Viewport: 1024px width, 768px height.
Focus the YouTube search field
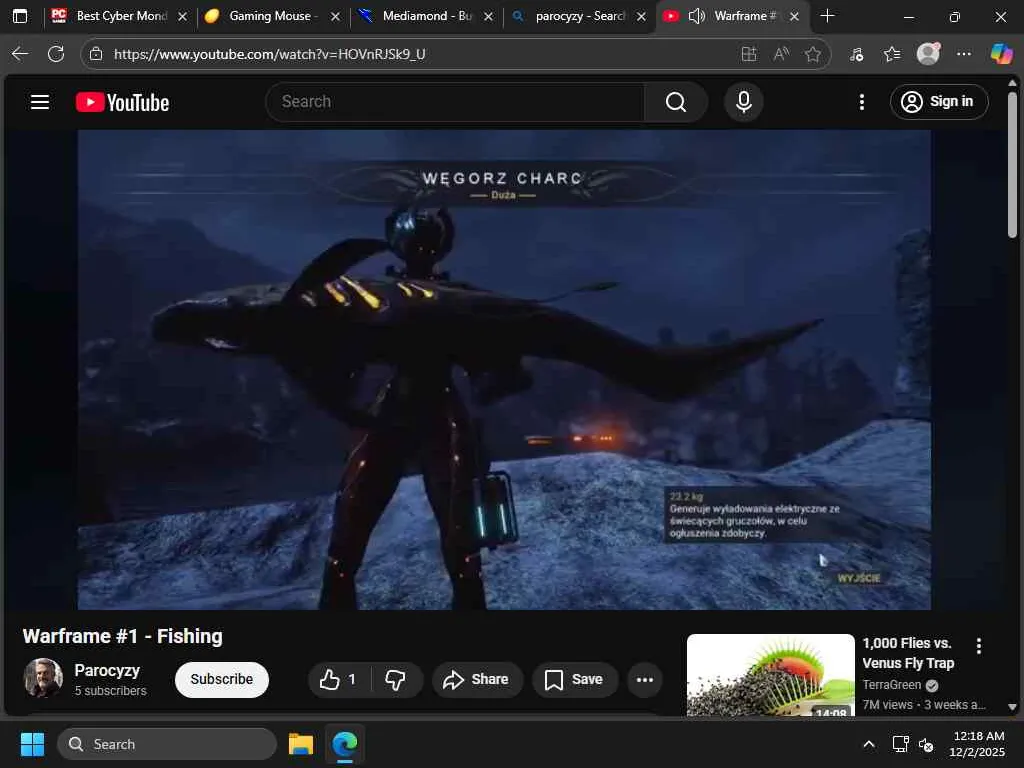[x=455, y=102]
